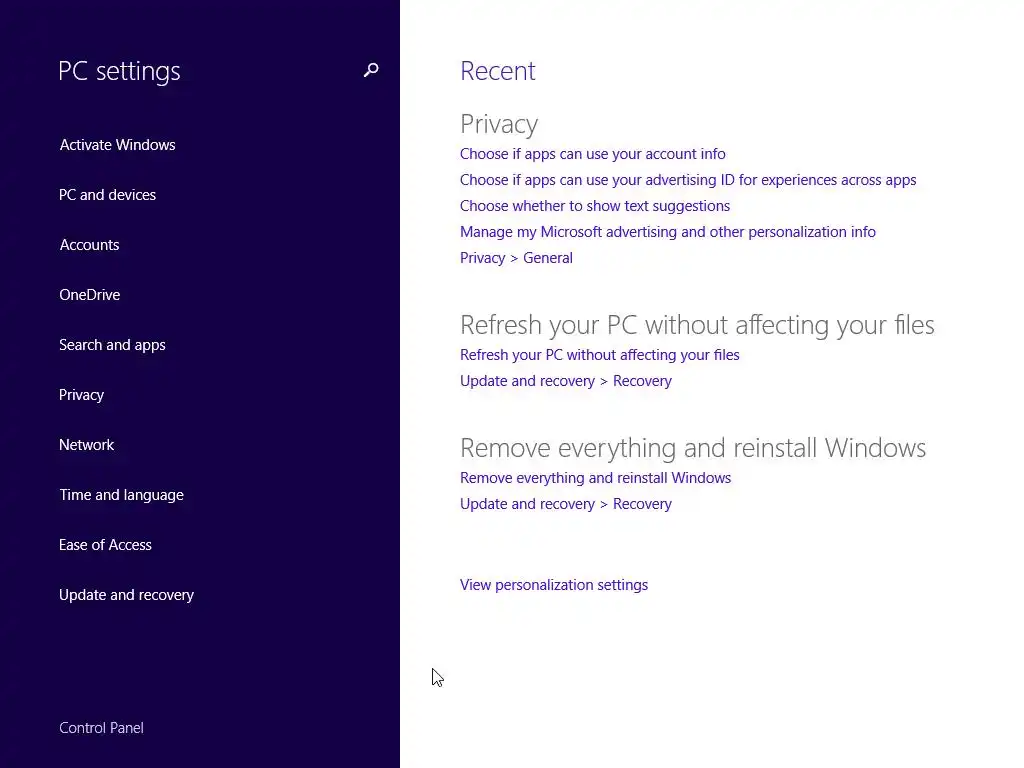Follow the Privacy > General link

[516, 258]
